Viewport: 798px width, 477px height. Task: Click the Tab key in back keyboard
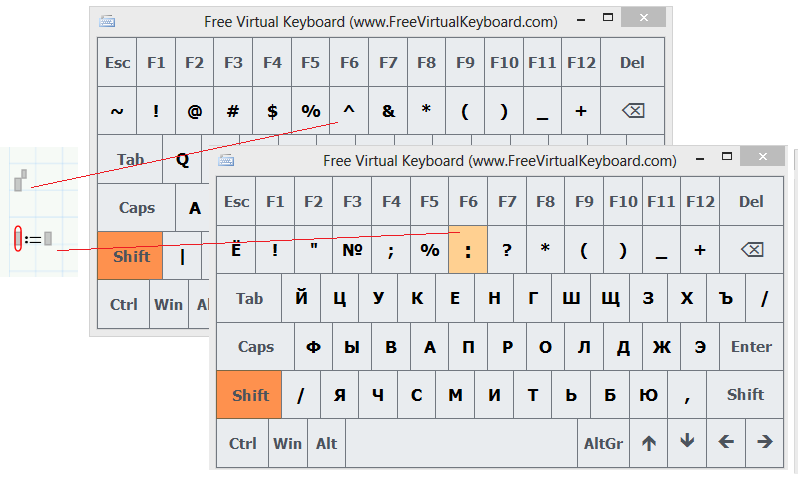(130, 159)
